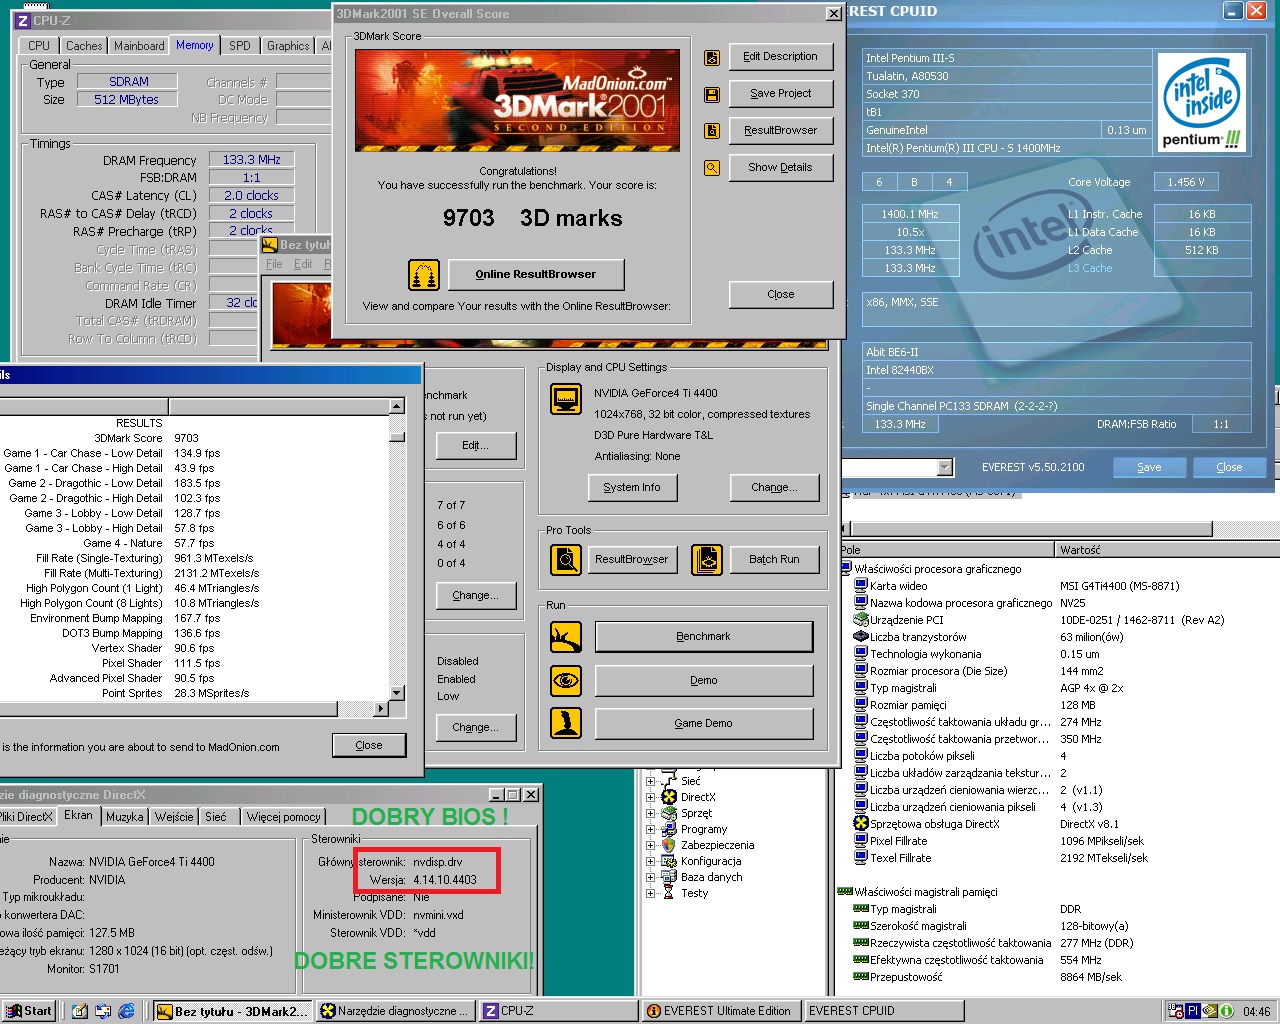Click Close in the 3DMark Score dialog
Viewport: 1280px width, 1024px height.
tap(781, 295)
